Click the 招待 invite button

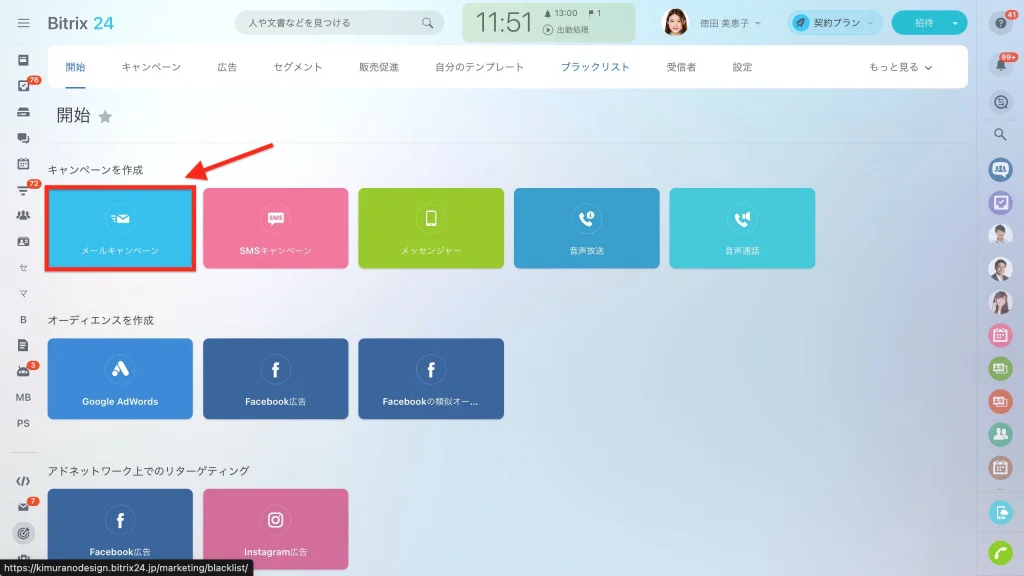[922, 23]
